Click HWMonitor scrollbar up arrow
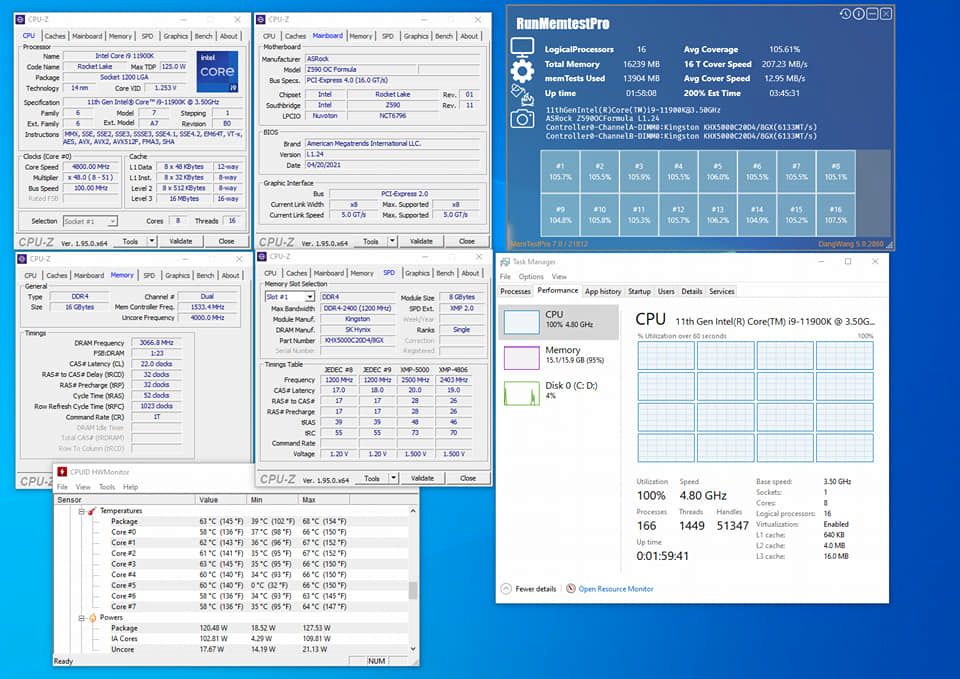This screenshot has width=960, height=679. [x=413, y=511]
